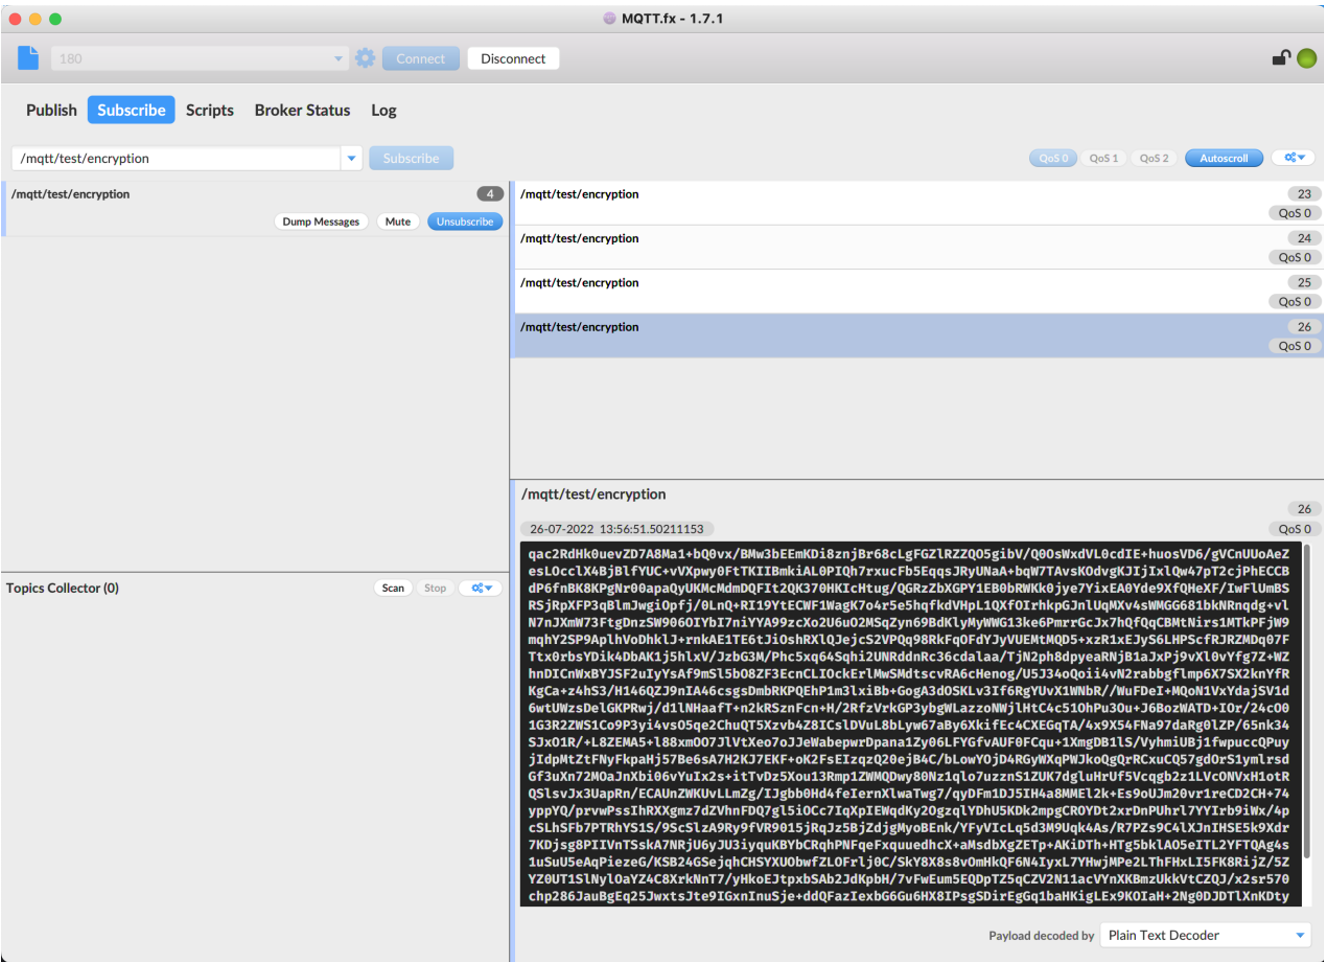Expand the connection profile dropdown
This screenshot has width=1324, height=962.
[x=338, y=58]
